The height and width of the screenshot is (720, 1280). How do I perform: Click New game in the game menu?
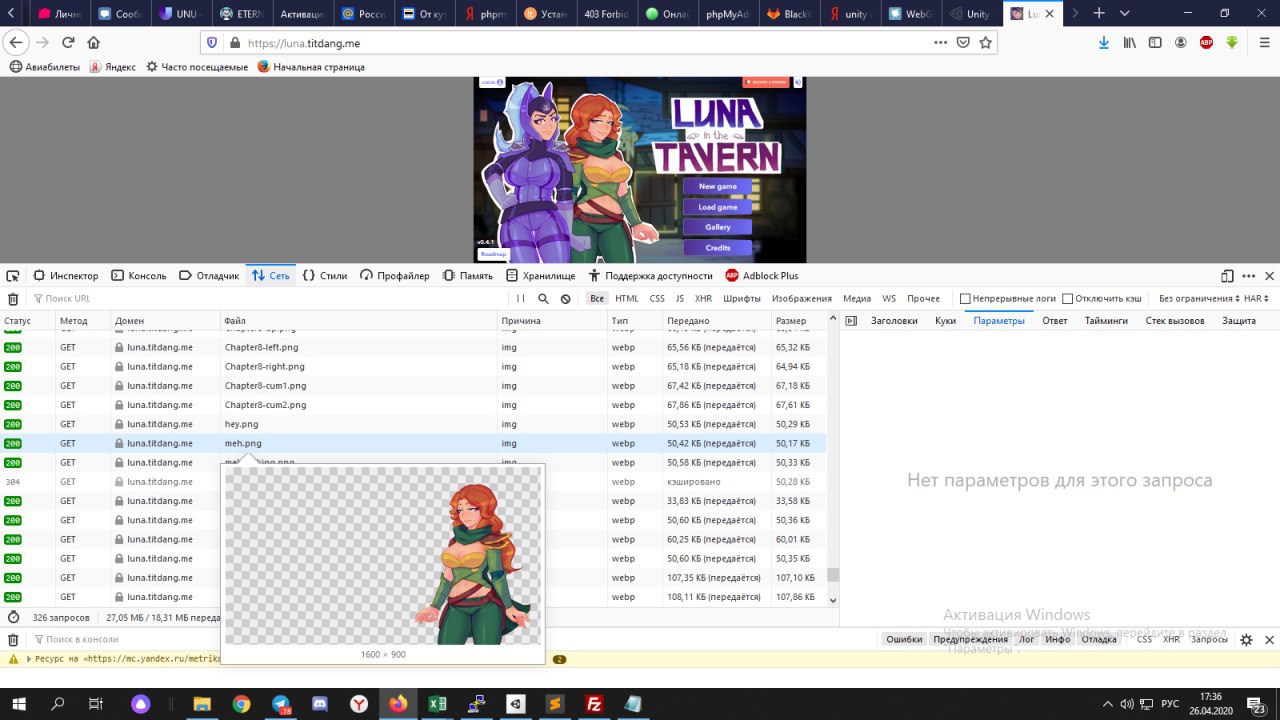click(717, 186)
